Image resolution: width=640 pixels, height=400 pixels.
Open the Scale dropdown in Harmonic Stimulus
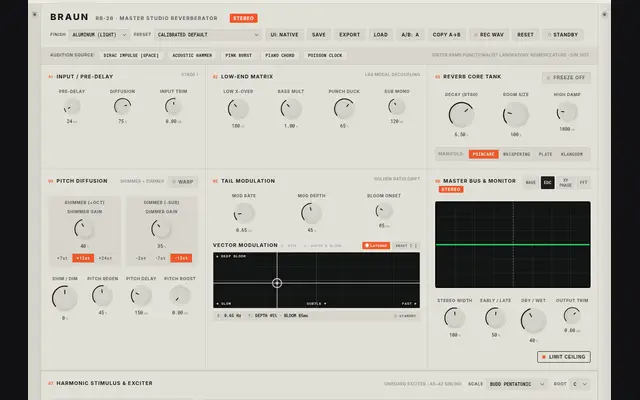[517, 384]
